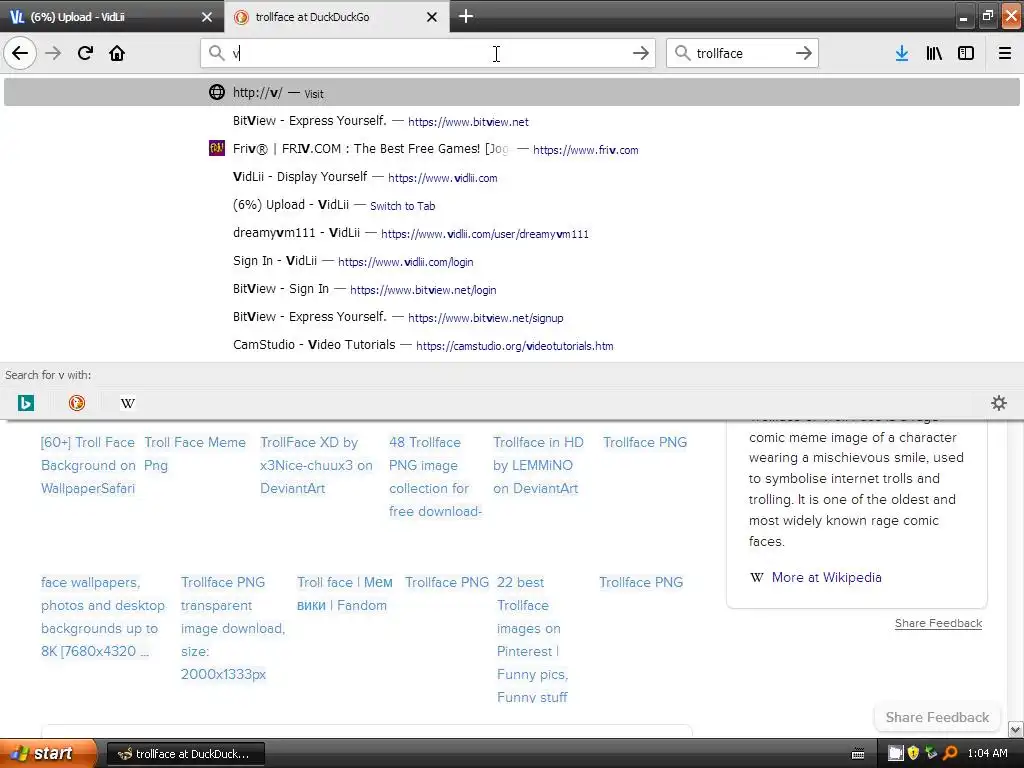Viewport: 1024px width, 768px height.
Task: Click the address bar go arrow
Action: coord(641,53)
